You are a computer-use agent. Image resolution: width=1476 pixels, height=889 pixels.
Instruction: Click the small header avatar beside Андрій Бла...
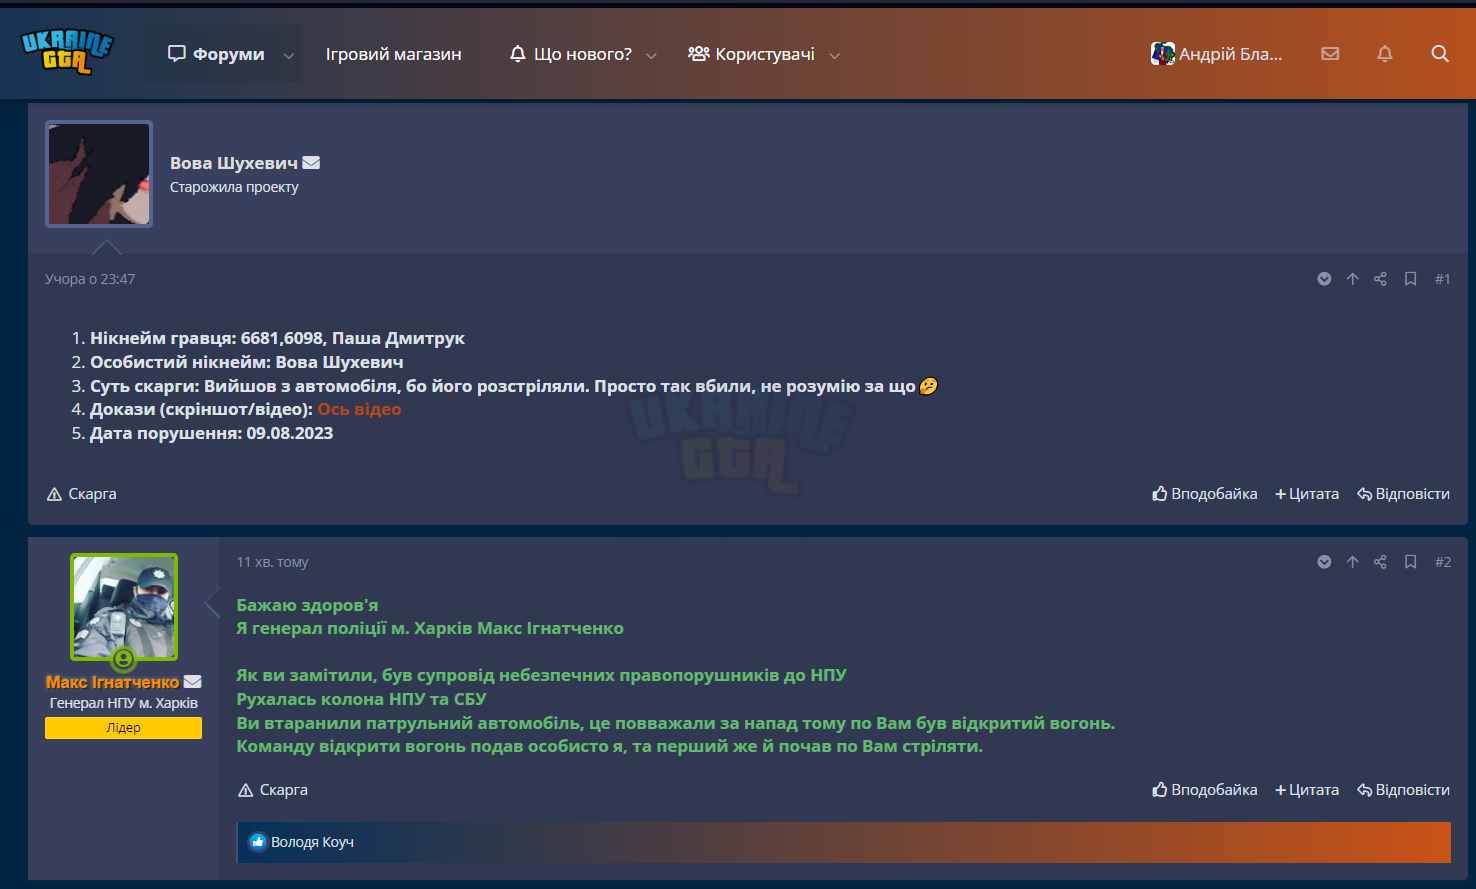(x=1162, y=54)
